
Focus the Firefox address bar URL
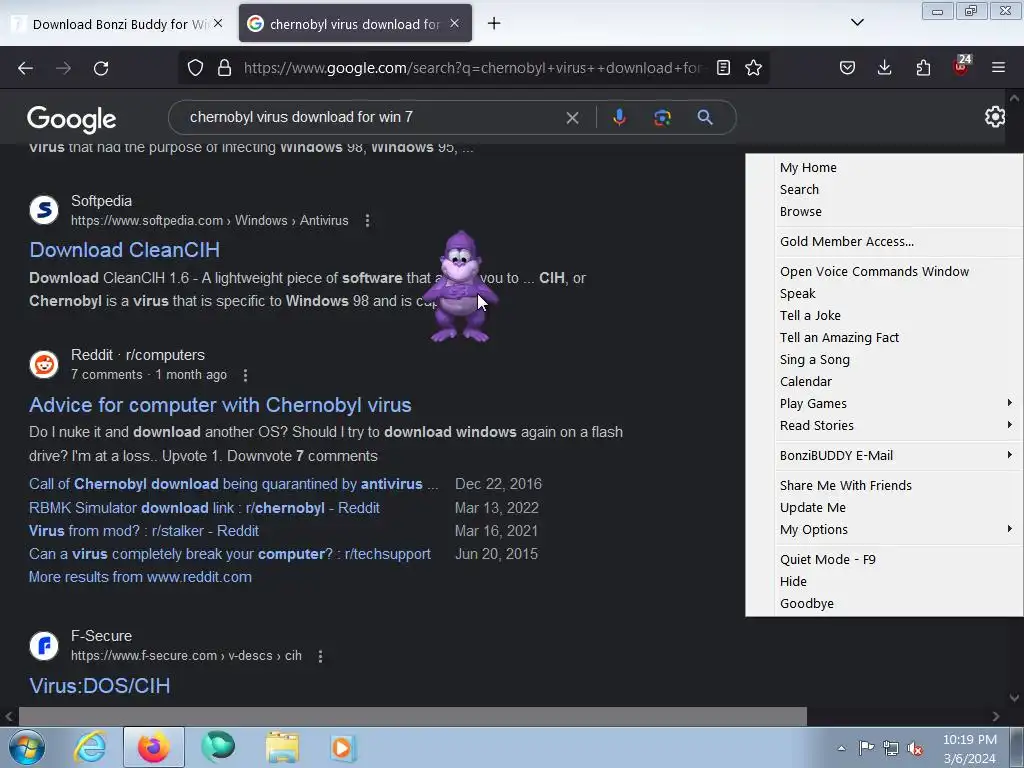[474, 68]
